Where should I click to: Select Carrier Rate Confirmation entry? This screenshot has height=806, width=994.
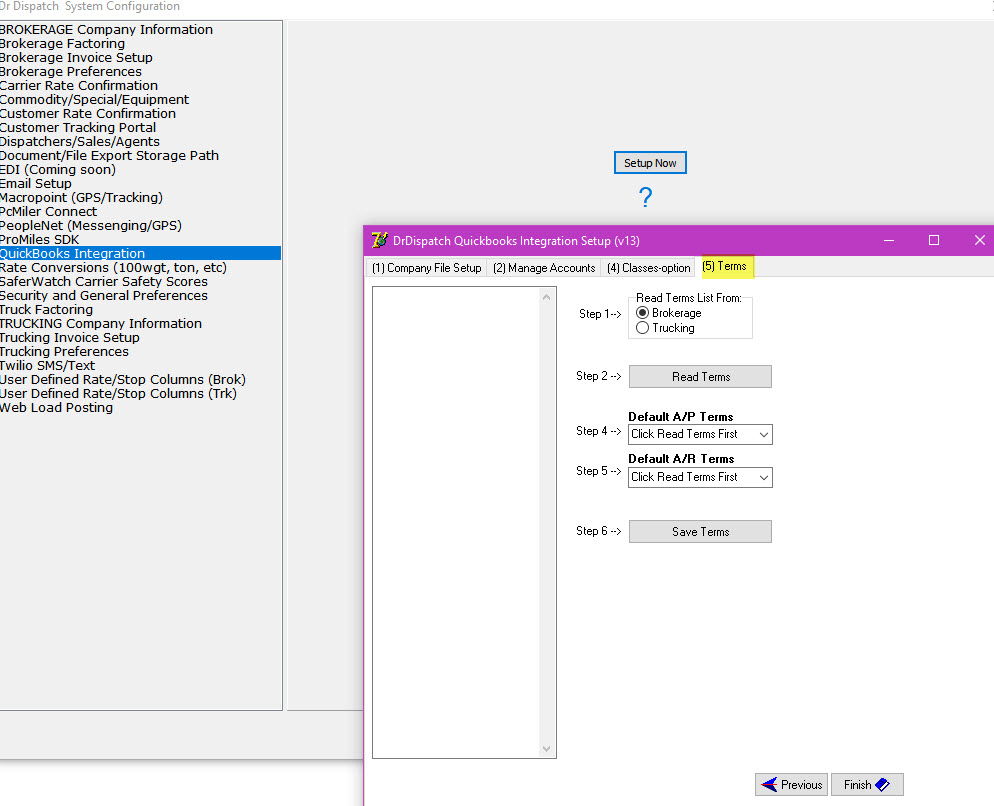pyautogui.click(x=79, y=86)
